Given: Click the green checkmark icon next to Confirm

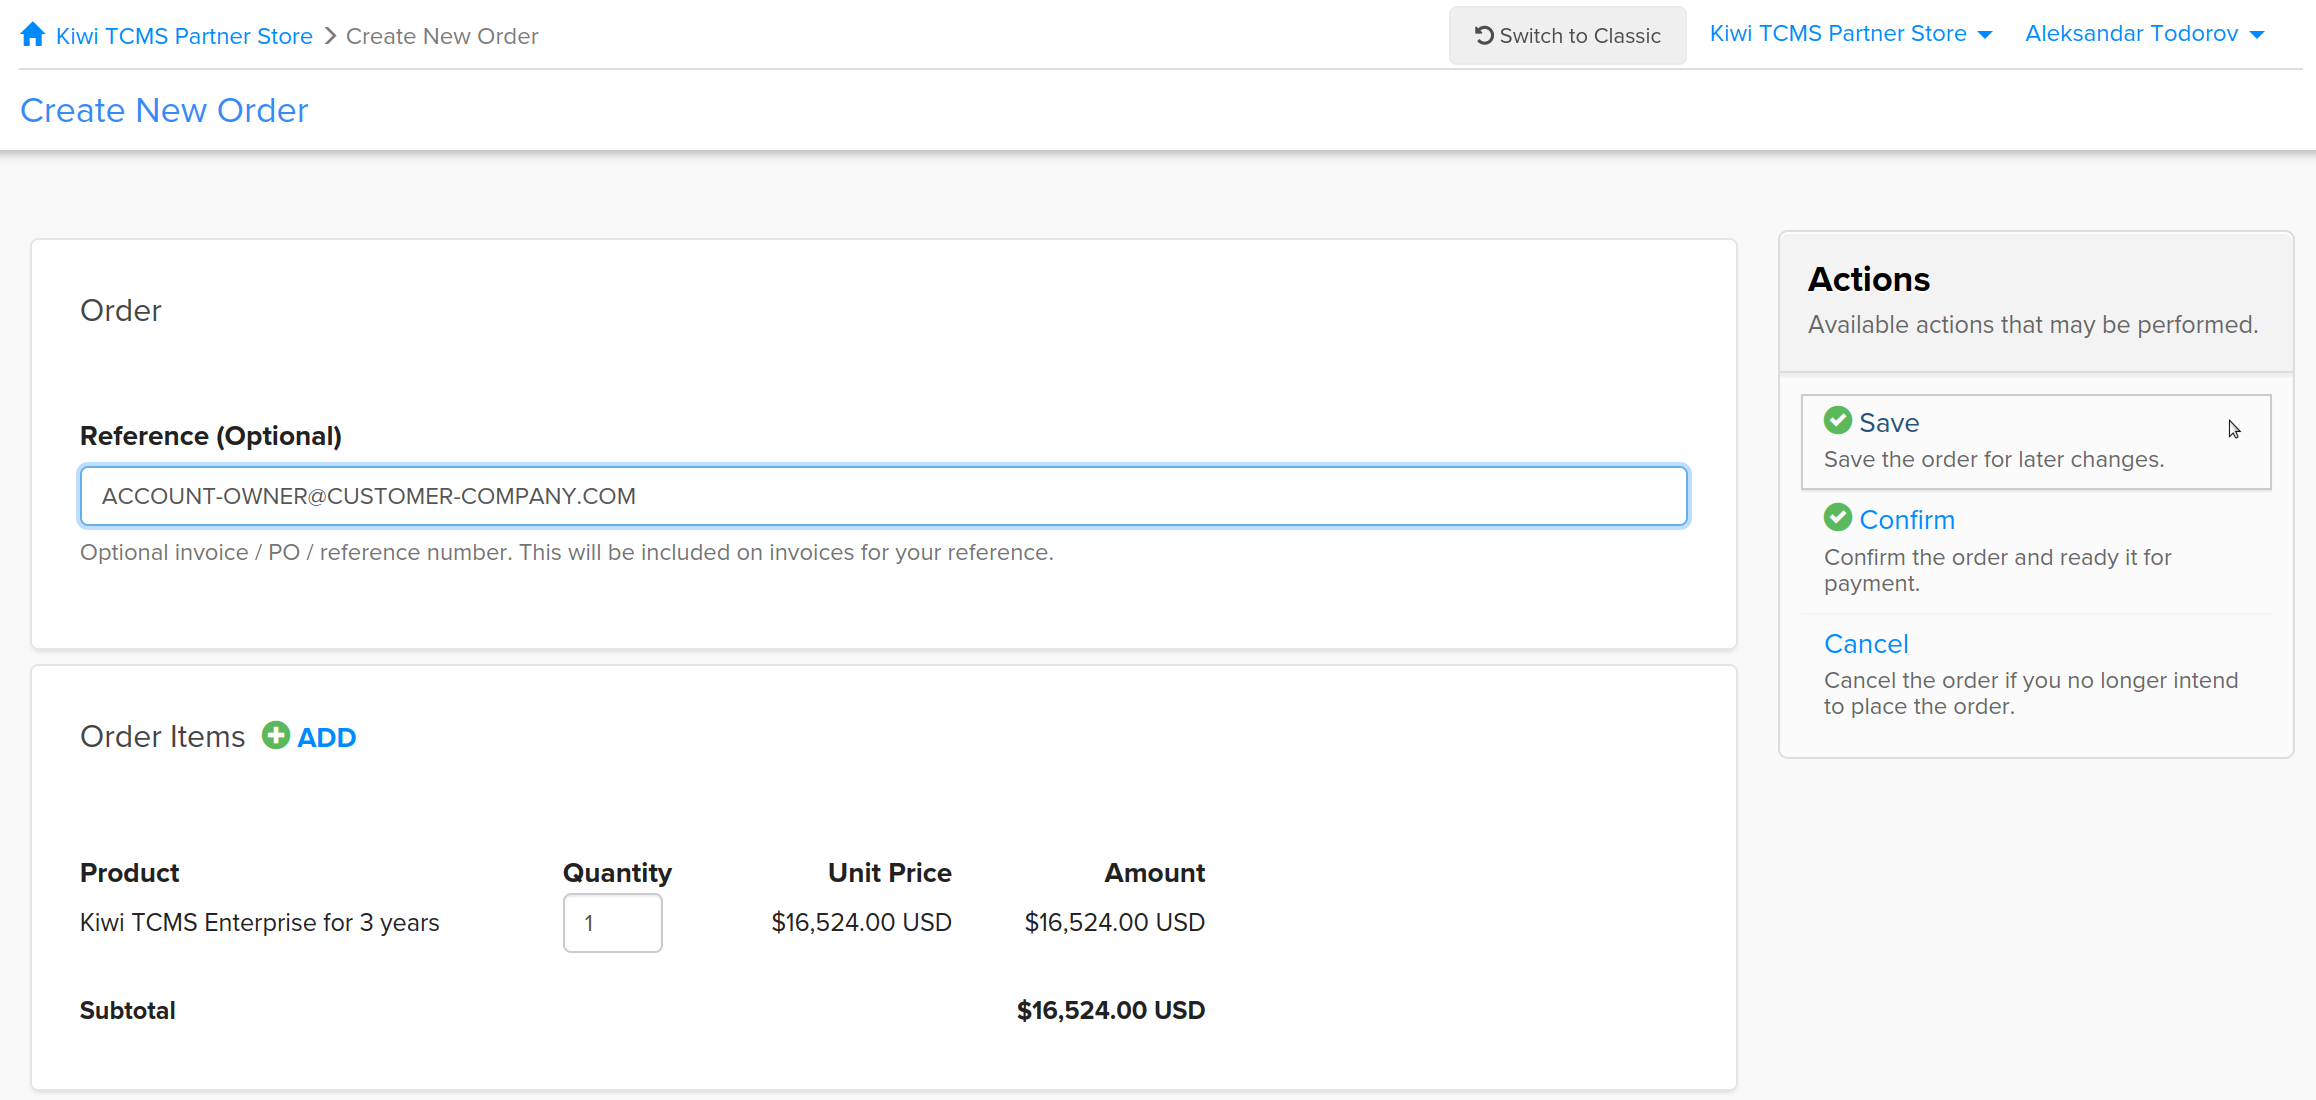Looking at the screenshot, I should point(1838,518).
